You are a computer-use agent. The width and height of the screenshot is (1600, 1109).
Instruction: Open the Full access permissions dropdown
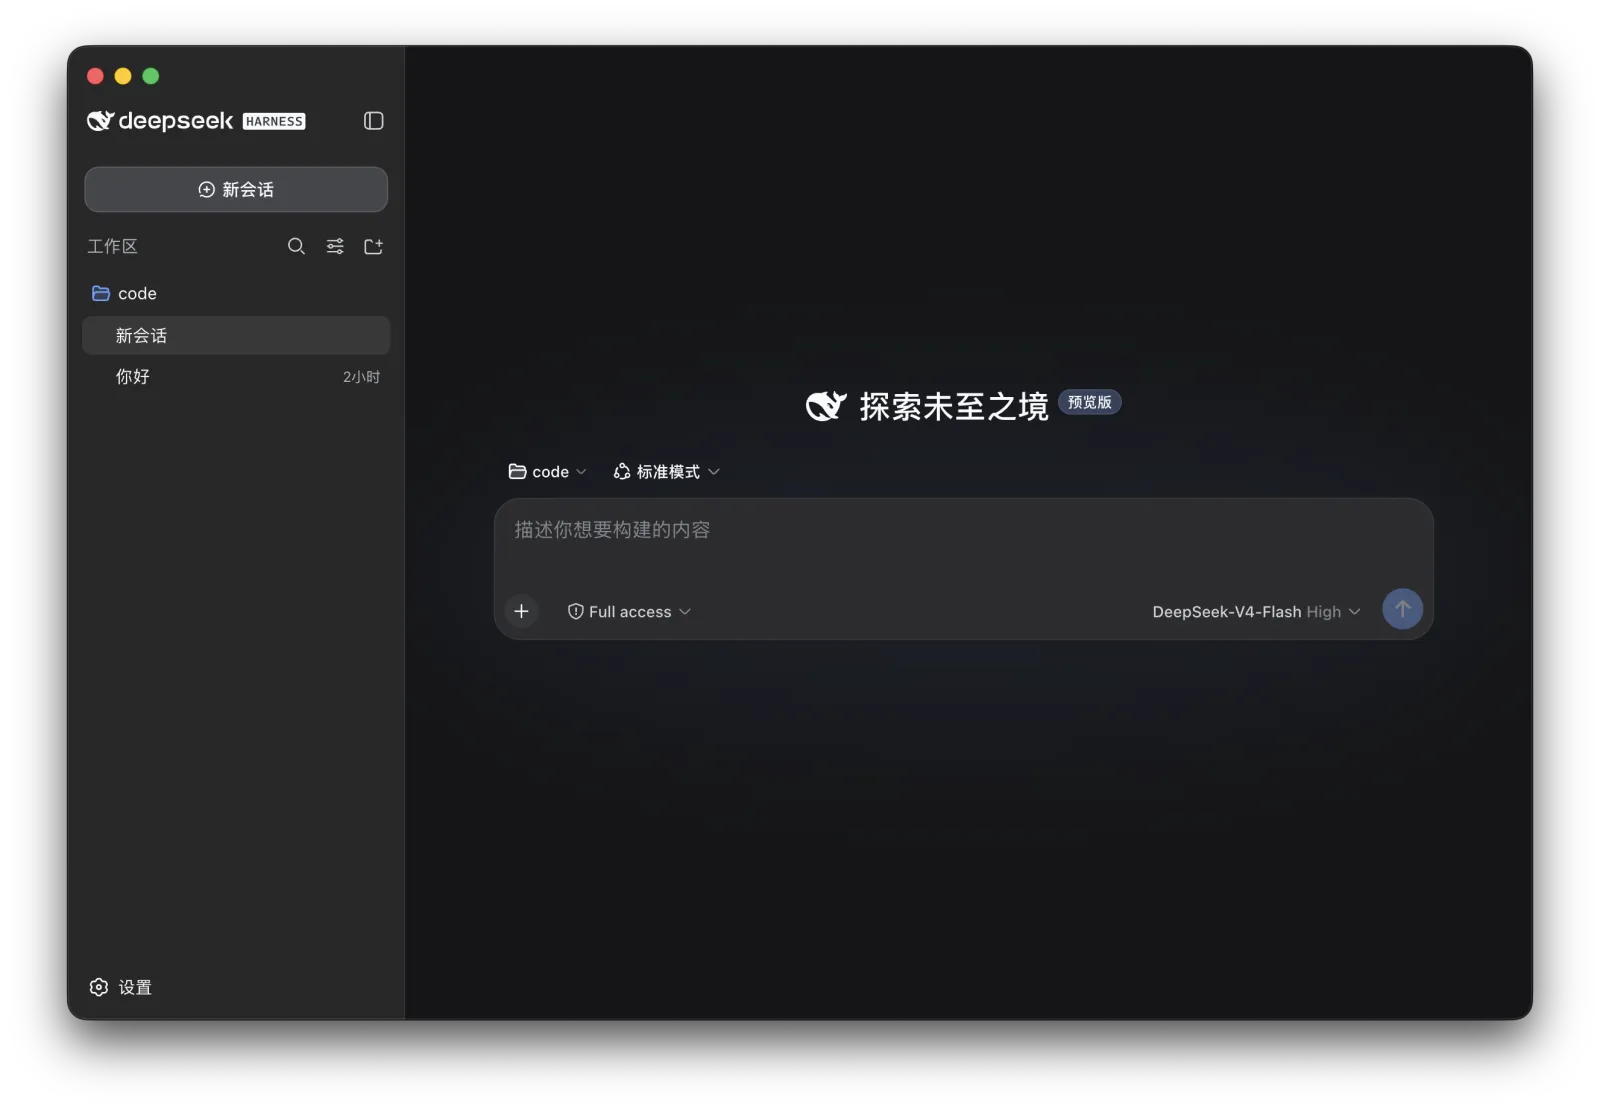pyautogui.click(x=629, y=612)
